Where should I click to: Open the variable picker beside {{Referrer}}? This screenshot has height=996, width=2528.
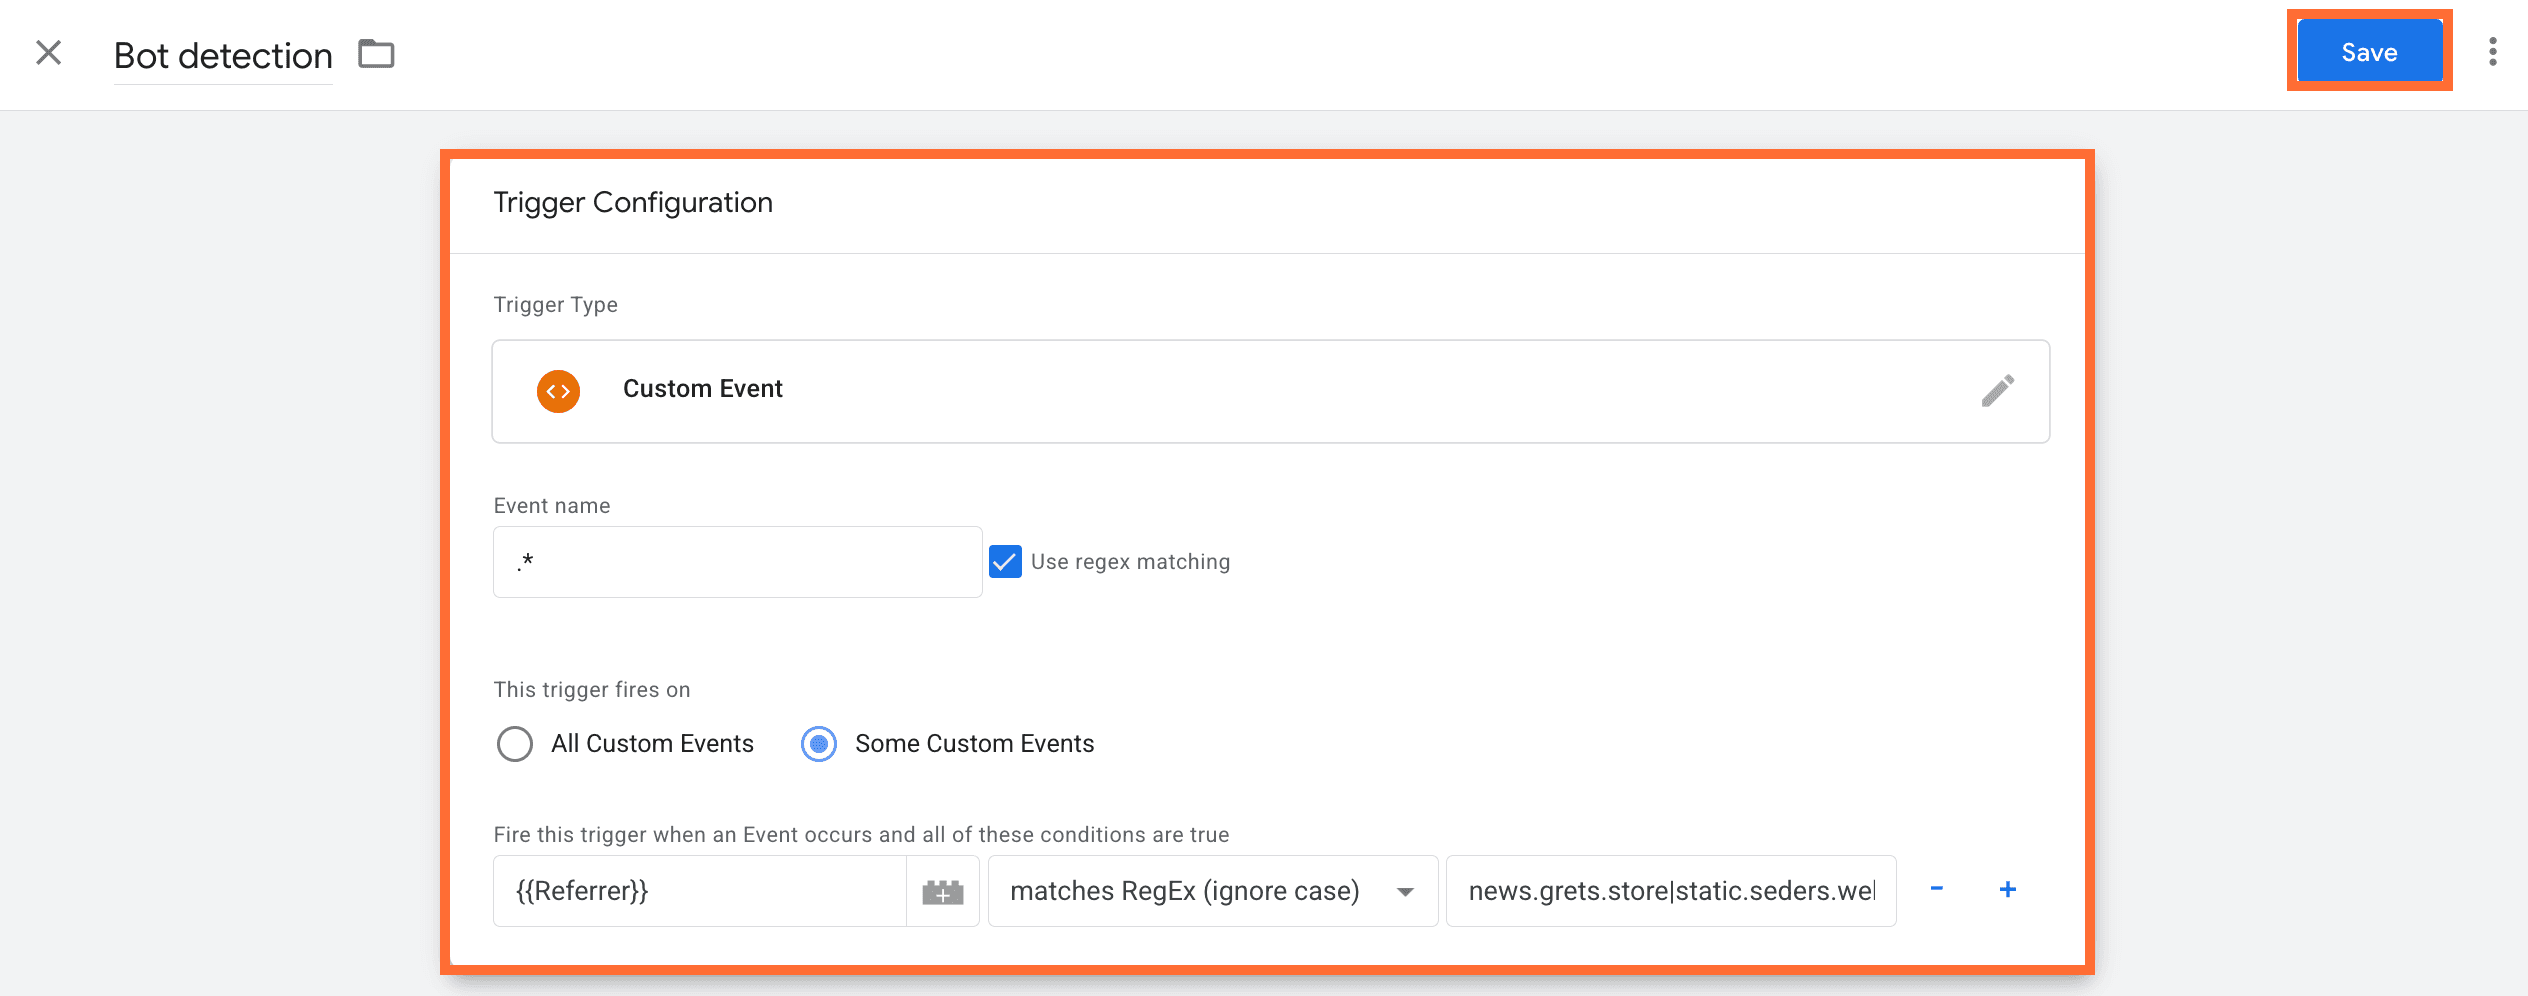click(x=943, y=890)
